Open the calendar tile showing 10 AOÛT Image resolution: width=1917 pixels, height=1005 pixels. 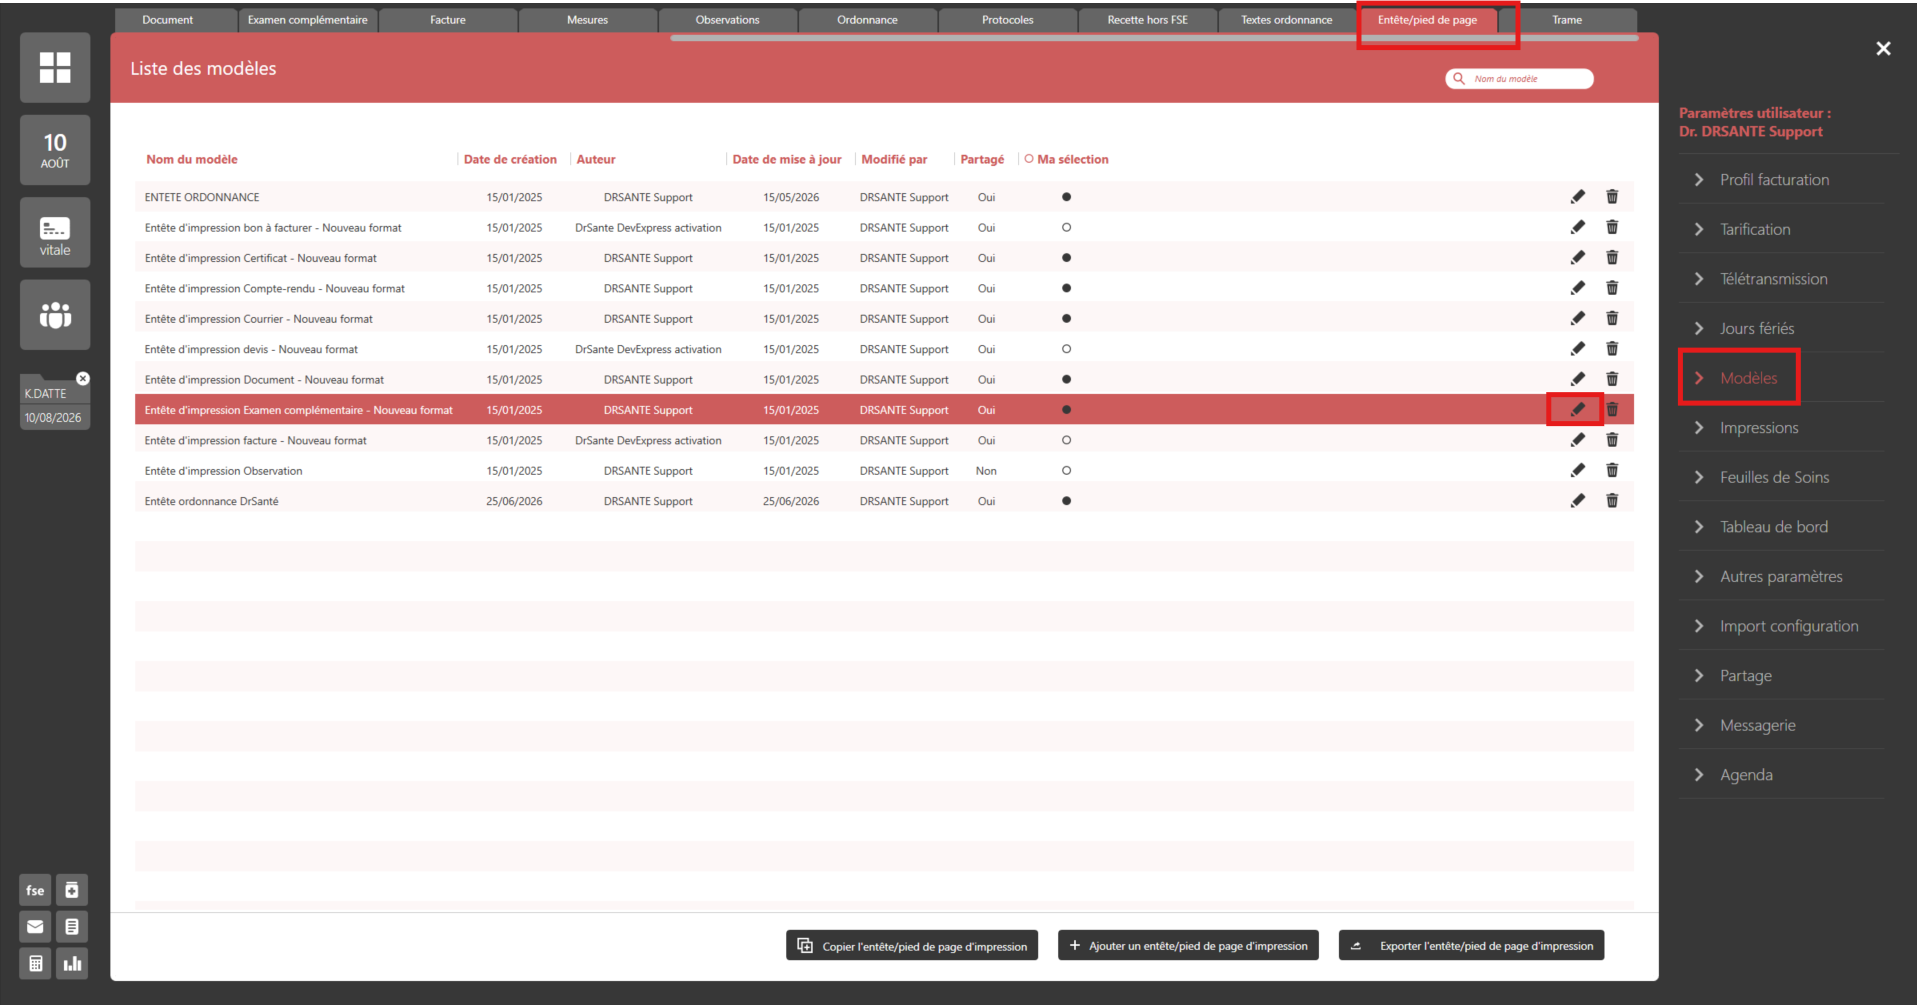55,150
